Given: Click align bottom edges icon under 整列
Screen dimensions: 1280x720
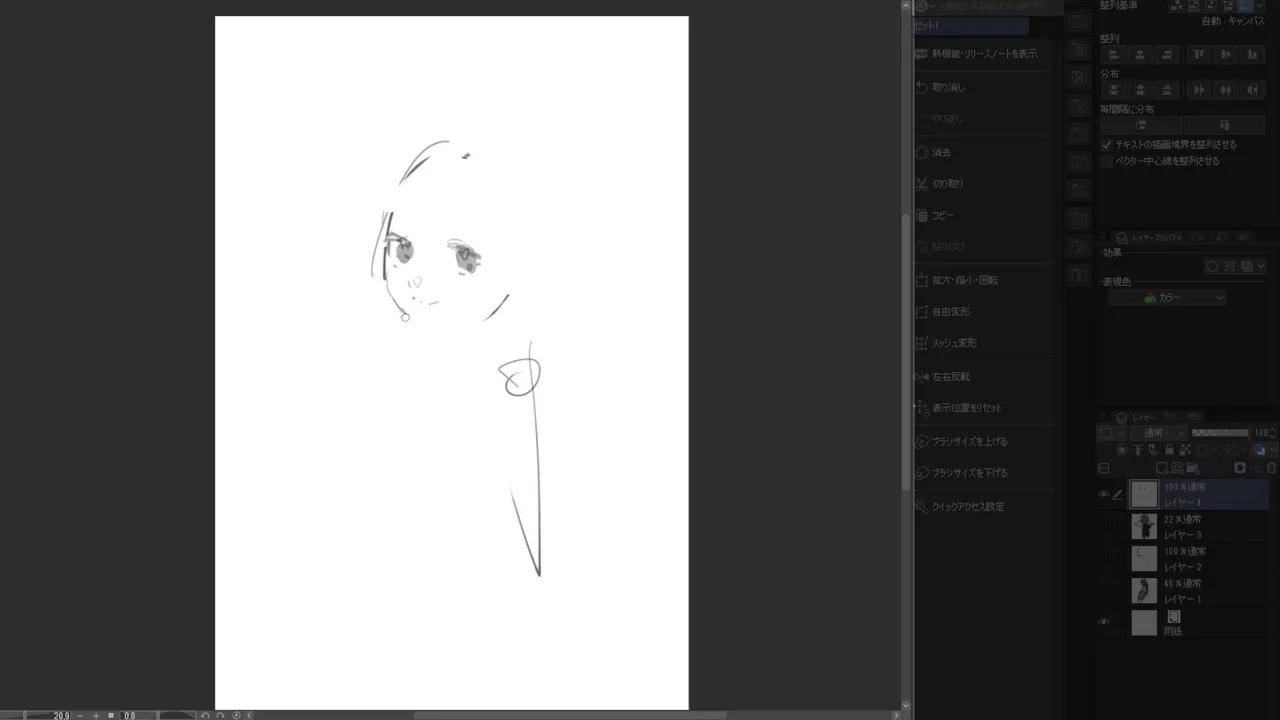Looking at the screenshot, I should [1253, 55].
